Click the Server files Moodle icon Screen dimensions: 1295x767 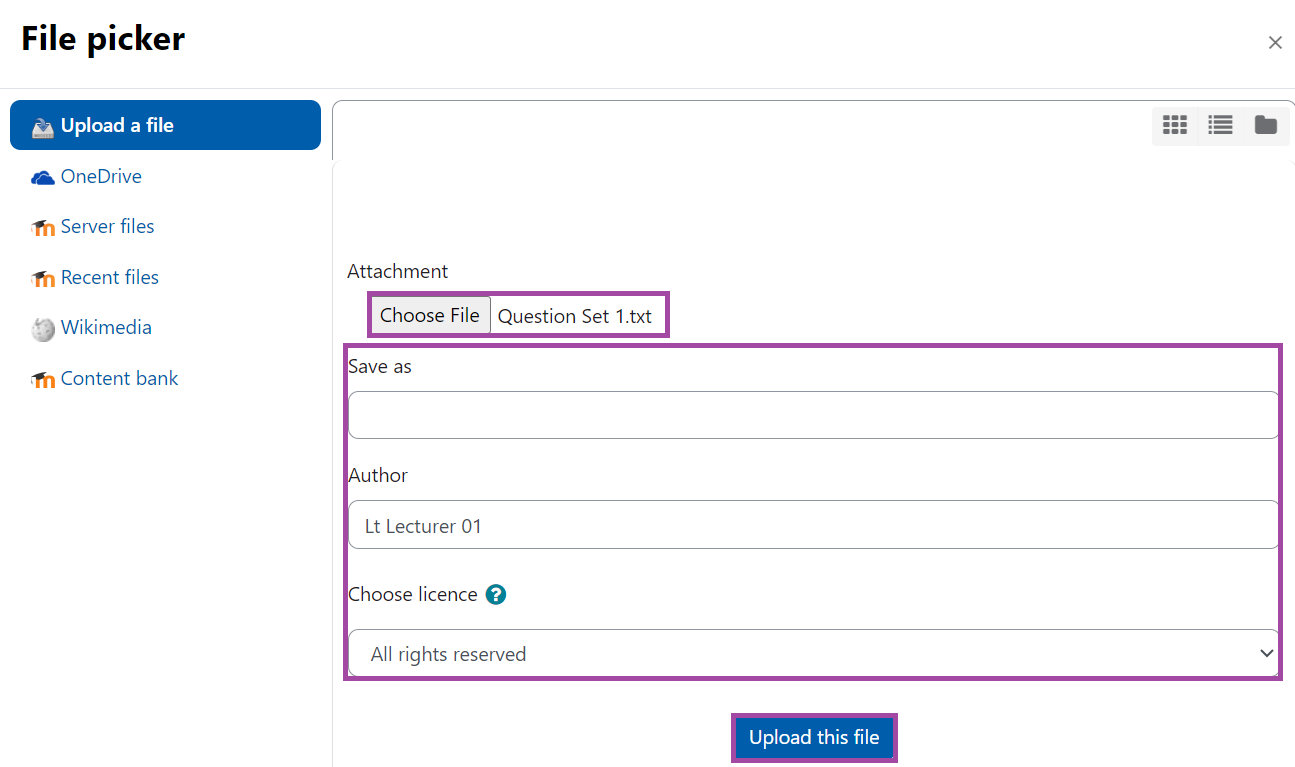[43, 228]
